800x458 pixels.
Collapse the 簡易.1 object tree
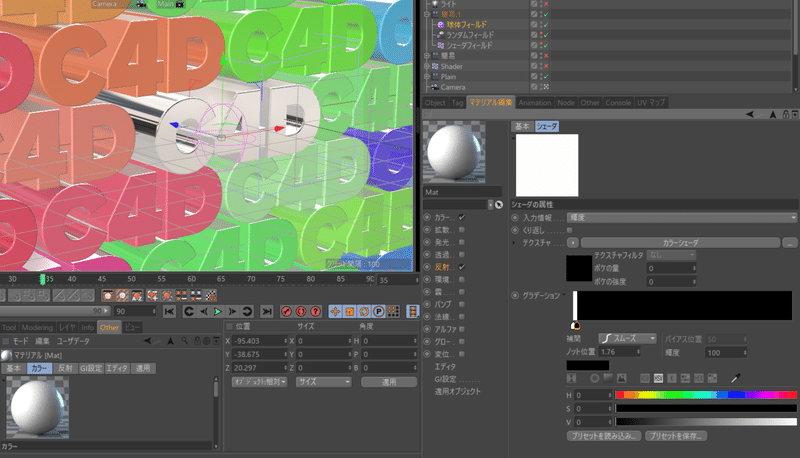427,14
